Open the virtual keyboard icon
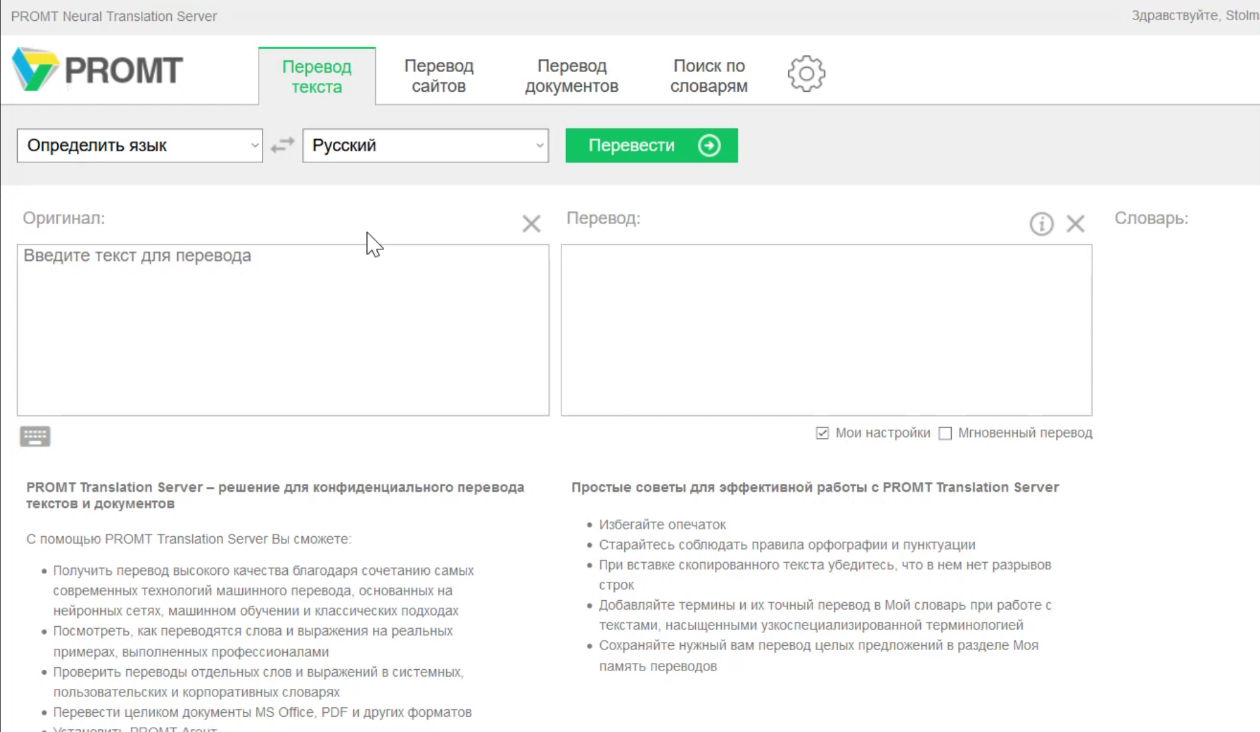Image resolution: width=1260 pixels, height=732 pixels. tap(35, 436)
